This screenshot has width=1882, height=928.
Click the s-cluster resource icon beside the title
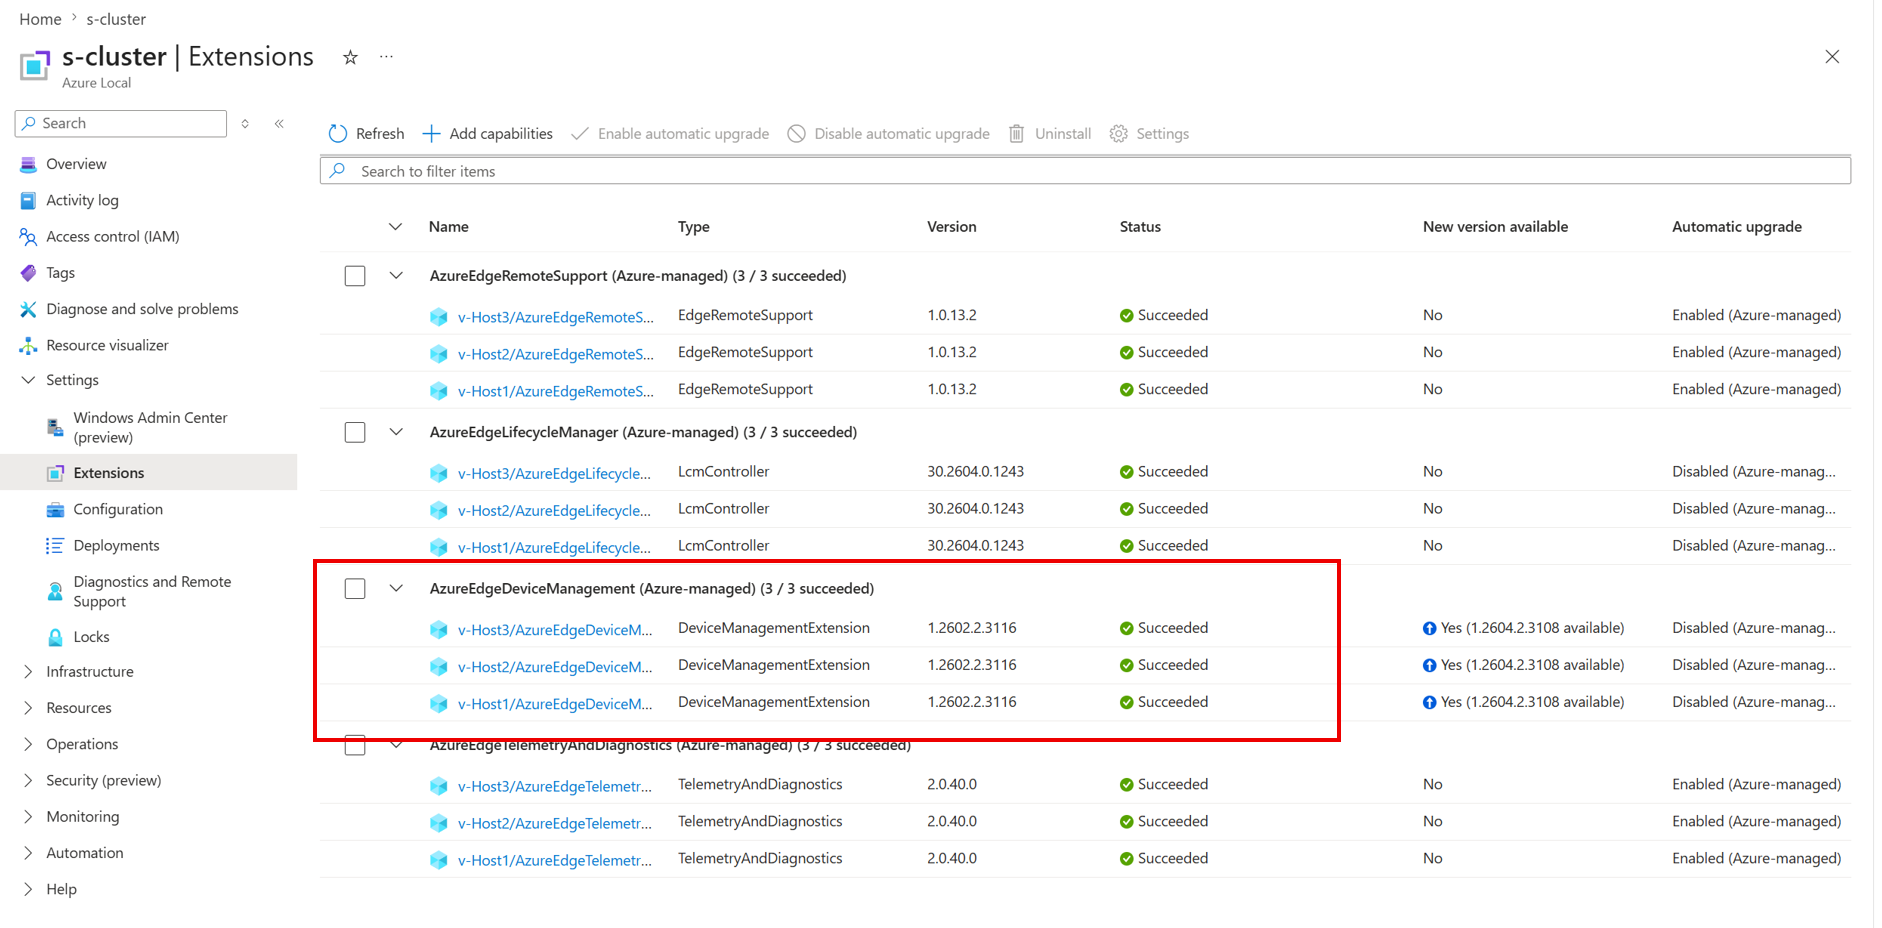pos(34,65)
